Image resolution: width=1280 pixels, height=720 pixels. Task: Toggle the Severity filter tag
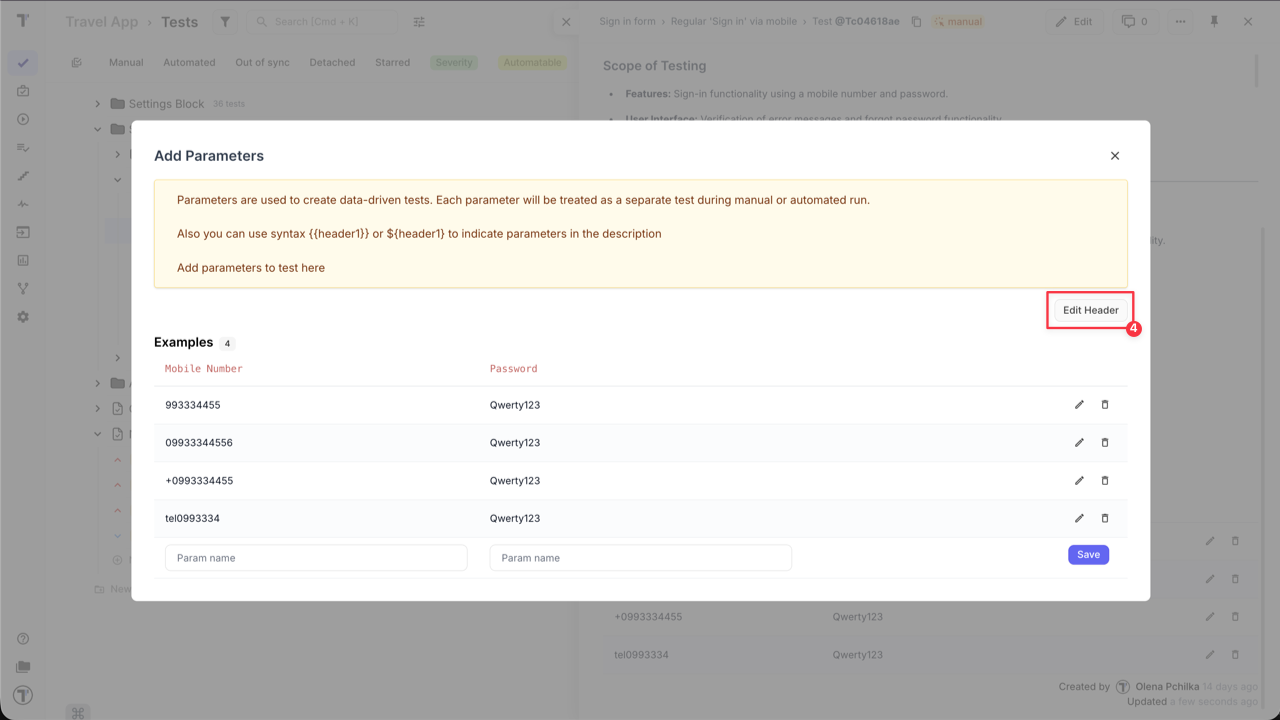(453, 62)
